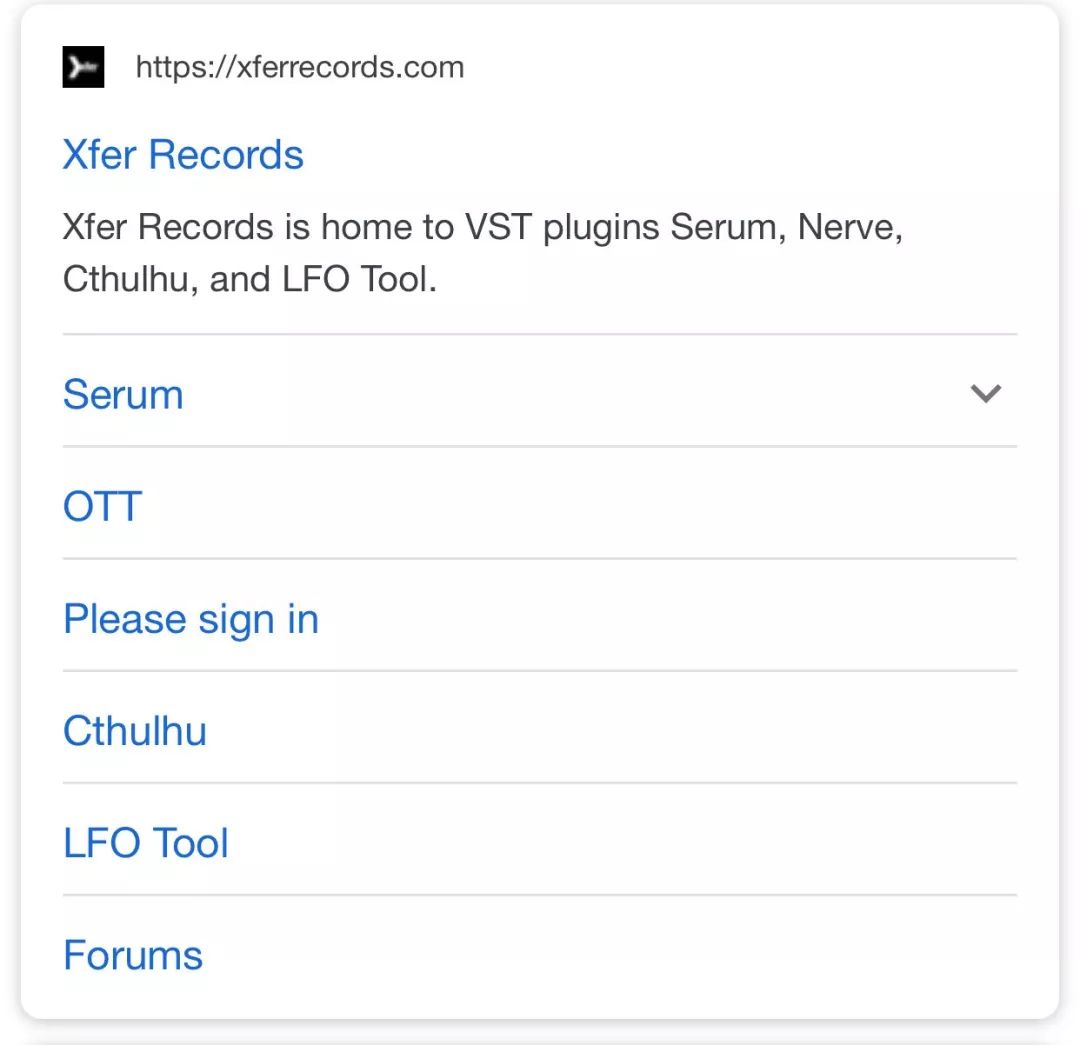Select the Cthulhu plugin entry

pos(135,731)
